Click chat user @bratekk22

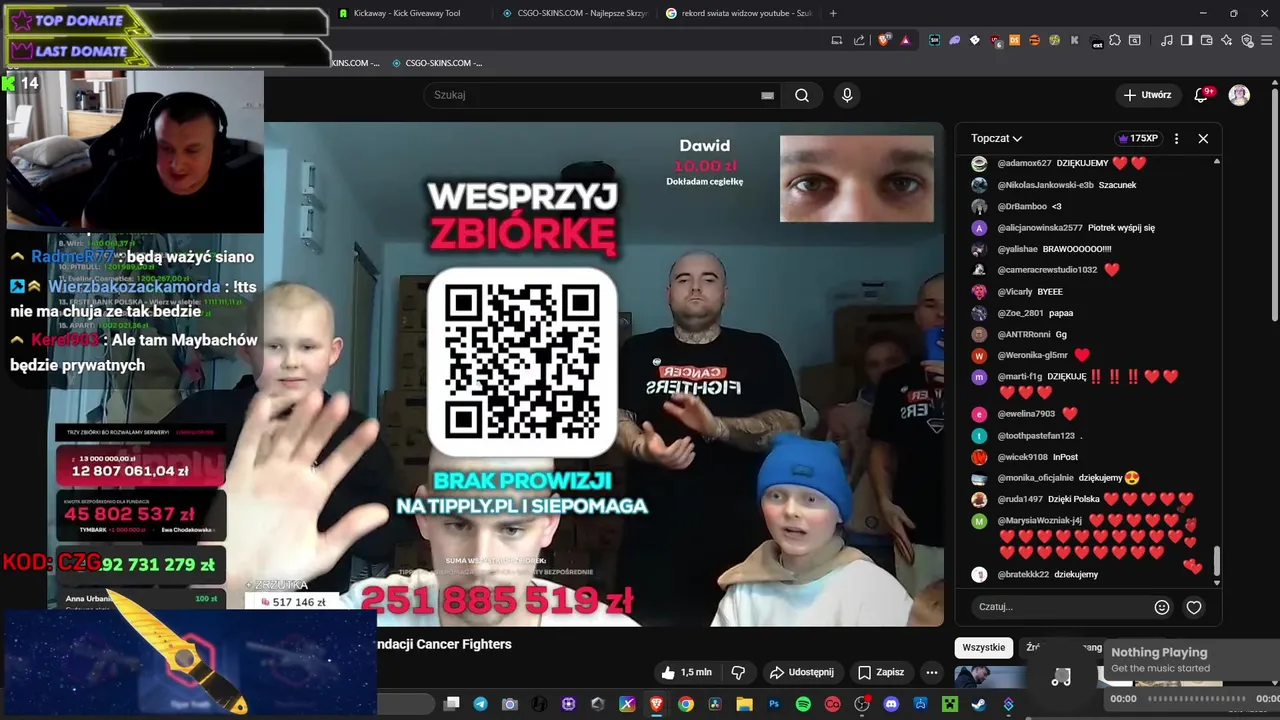click(1023, 574)
